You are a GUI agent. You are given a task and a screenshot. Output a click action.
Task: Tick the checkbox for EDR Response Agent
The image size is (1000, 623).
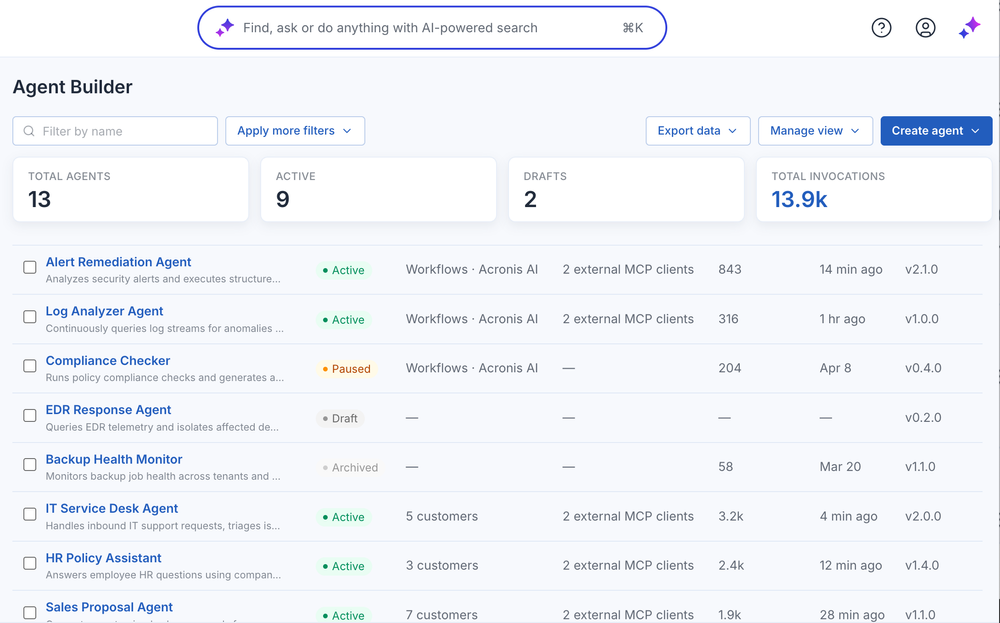pos(30,415)
